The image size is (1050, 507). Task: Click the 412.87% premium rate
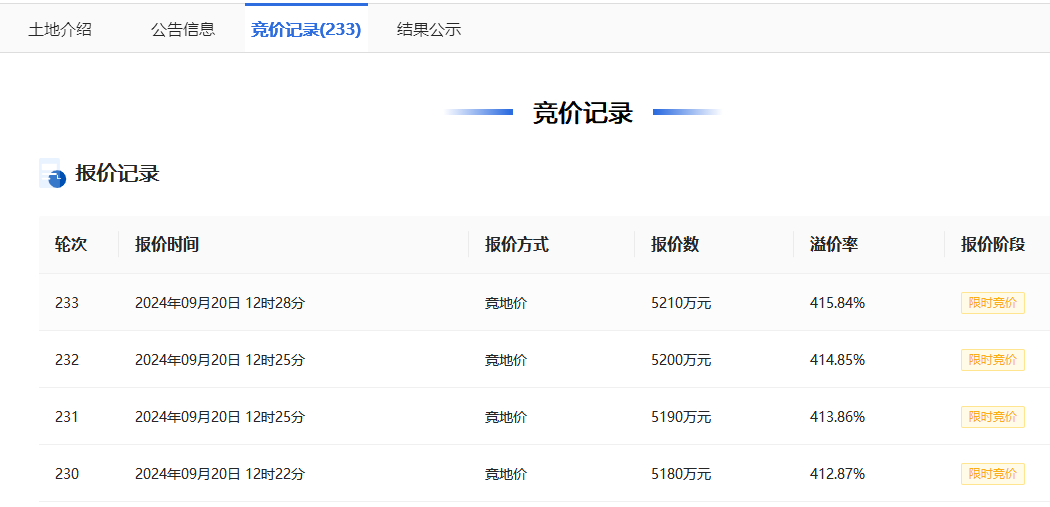point(837,474)
